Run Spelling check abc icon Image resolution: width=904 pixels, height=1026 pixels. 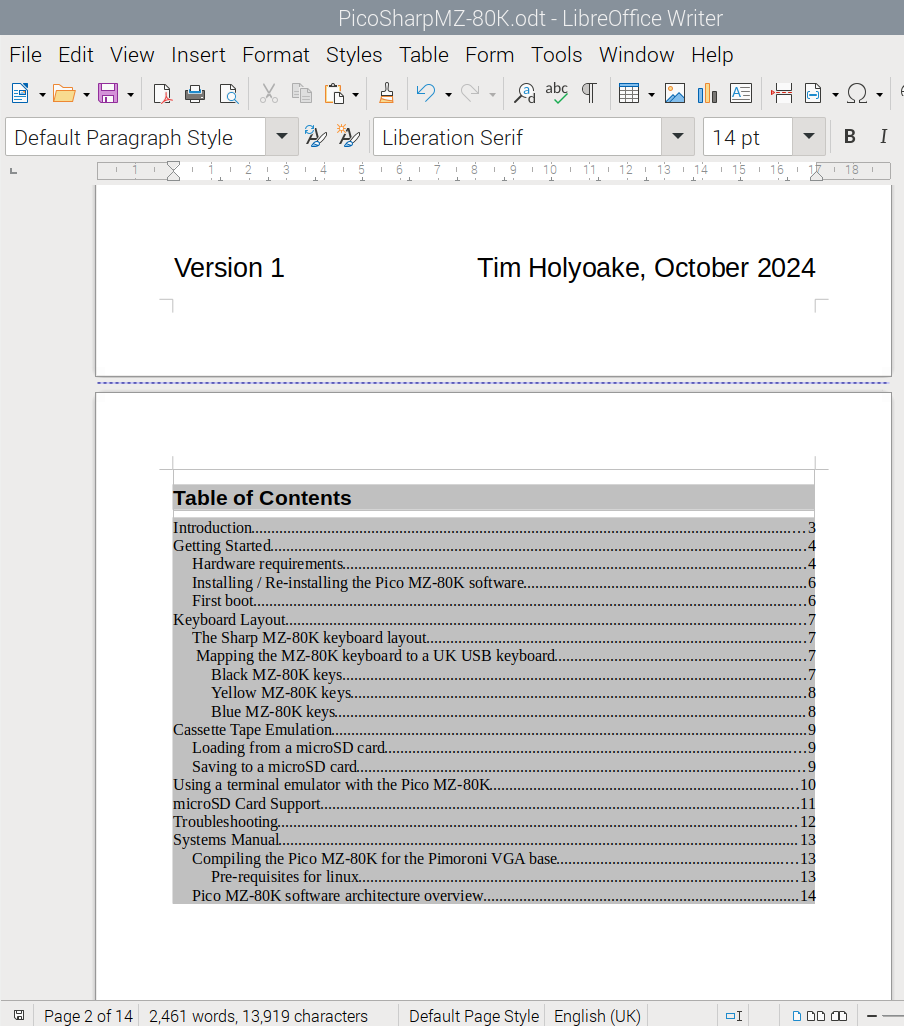coord(557,94)
